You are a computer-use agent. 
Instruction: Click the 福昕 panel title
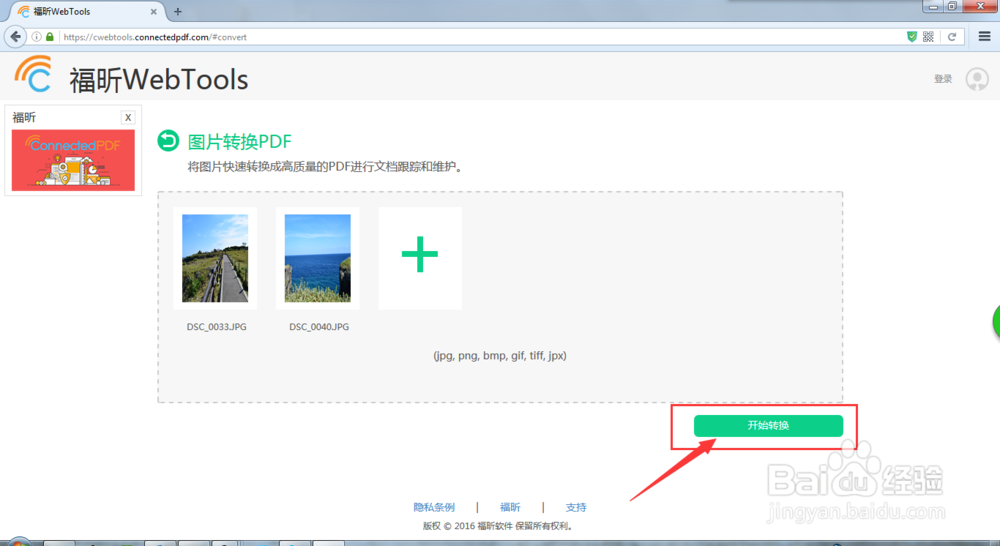tap(24, 117)
